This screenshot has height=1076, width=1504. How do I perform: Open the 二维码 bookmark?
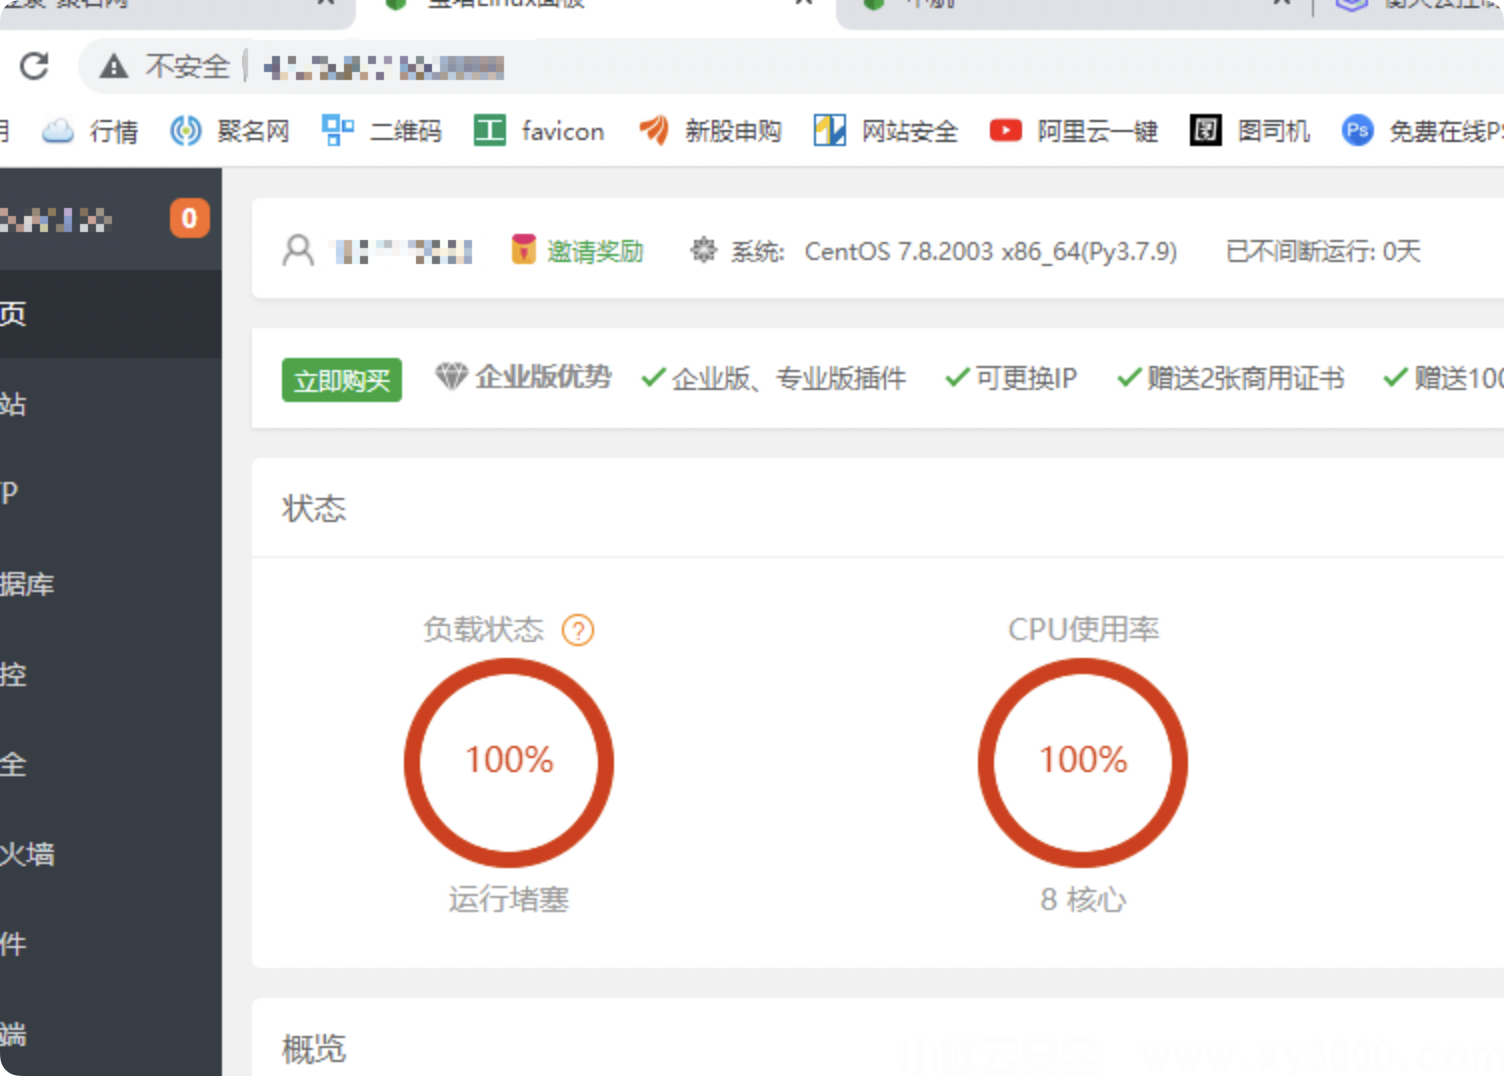click(382, 131)
